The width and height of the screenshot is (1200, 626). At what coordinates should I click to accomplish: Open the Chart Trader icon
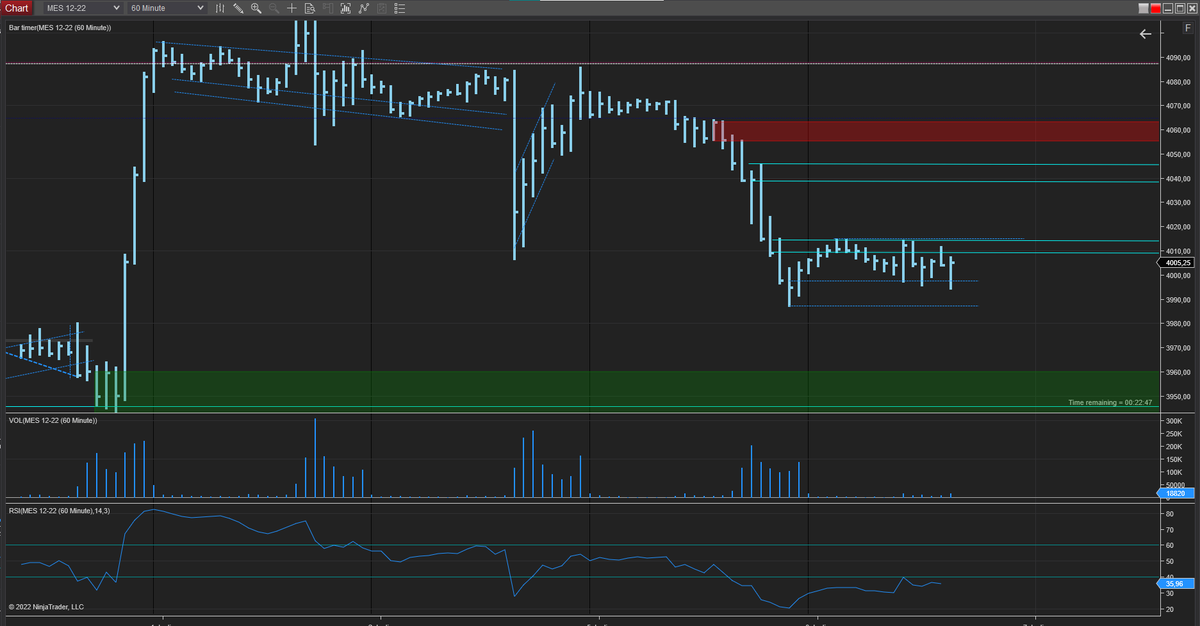pyautogui.click(x=327, y=8)
